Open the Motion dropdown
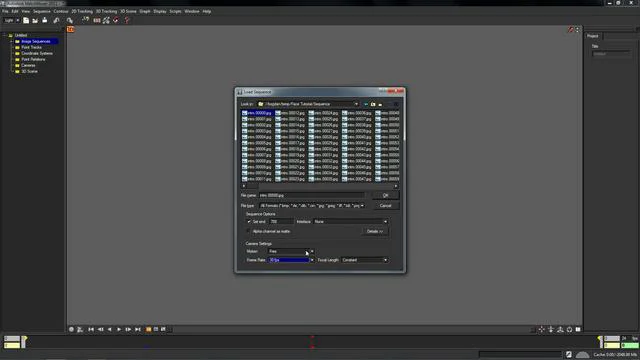640x360 pixels. pos(312,251)
